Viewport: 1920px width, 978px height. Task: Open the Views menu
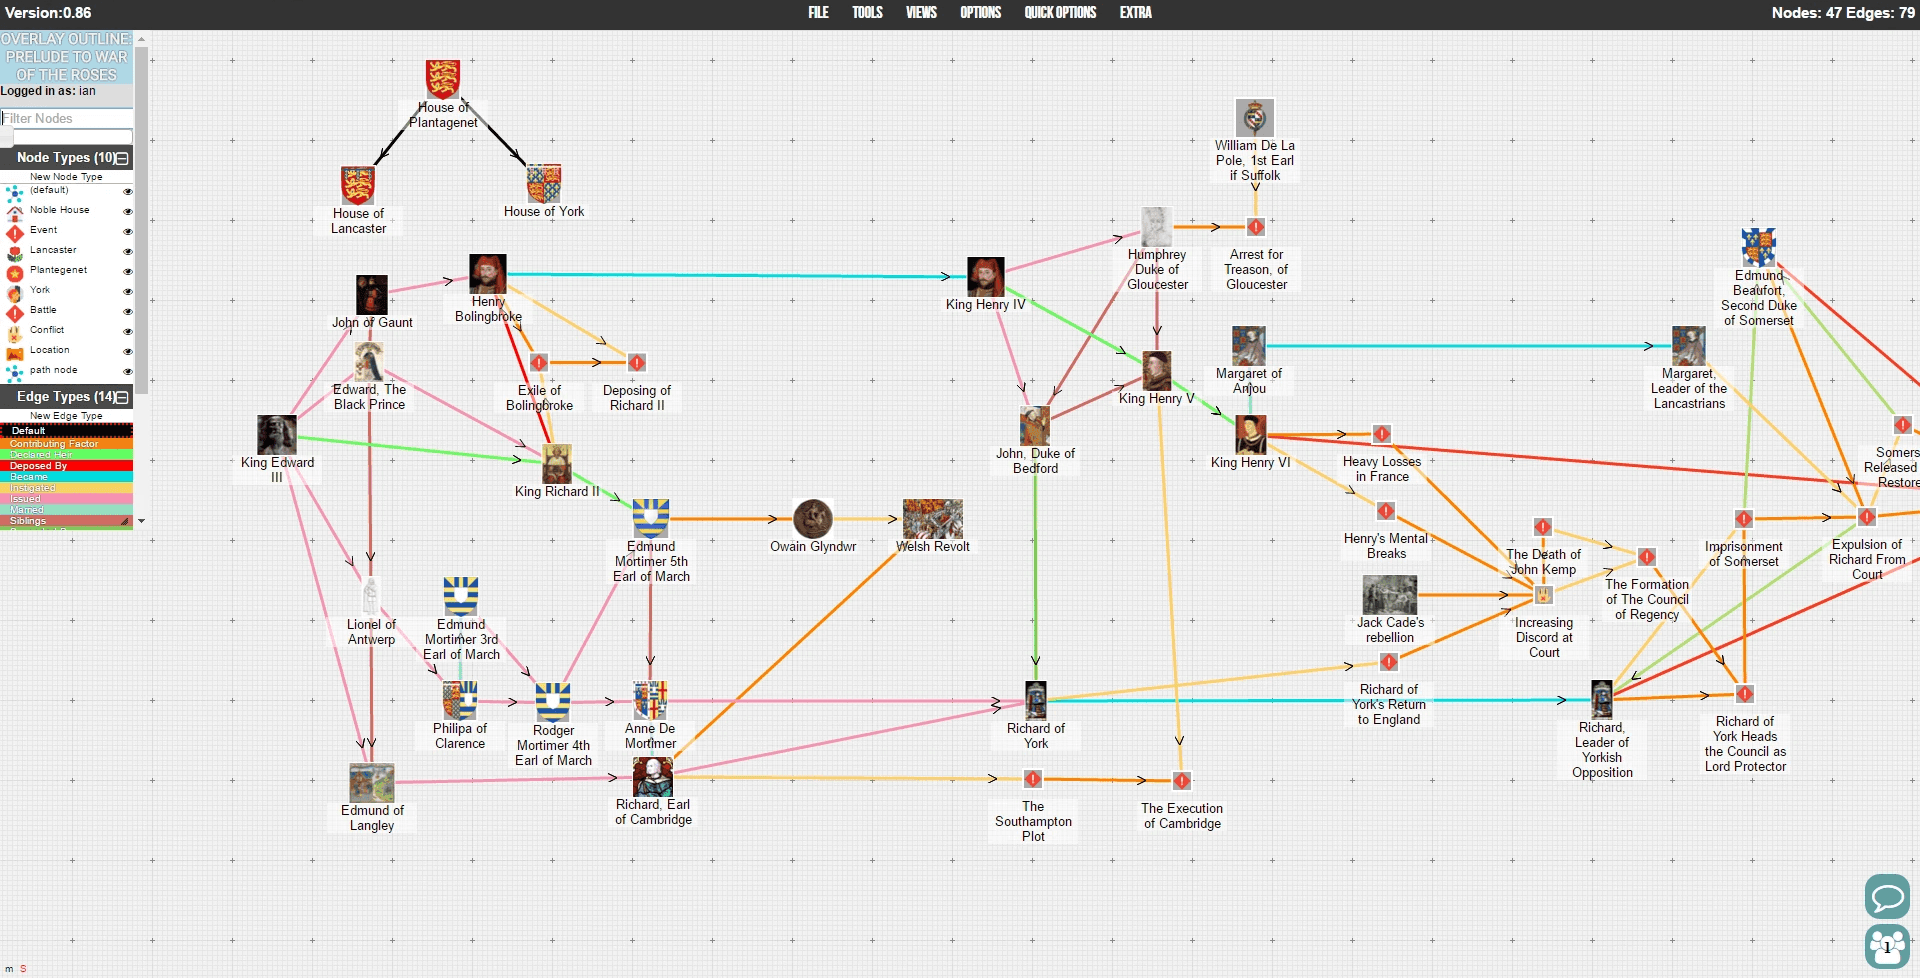point(920,12)
